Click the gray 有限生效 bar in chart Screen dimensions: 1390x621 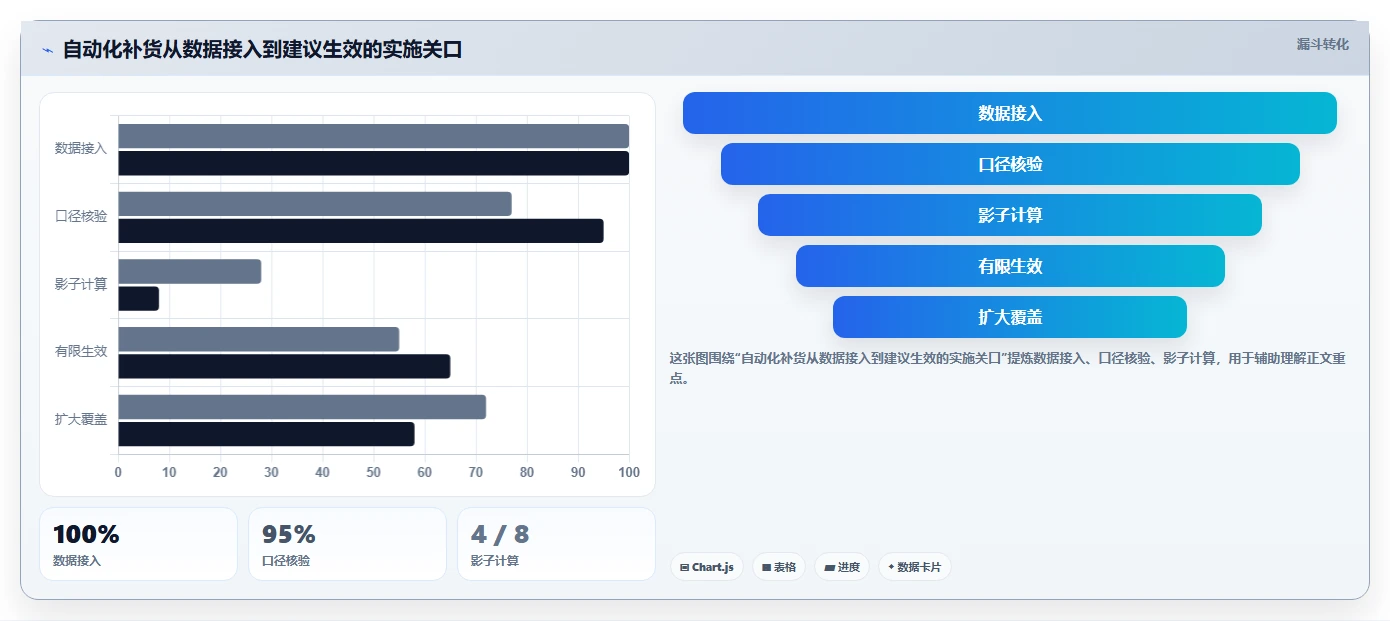pyautogui.click(x=259, y=339)
